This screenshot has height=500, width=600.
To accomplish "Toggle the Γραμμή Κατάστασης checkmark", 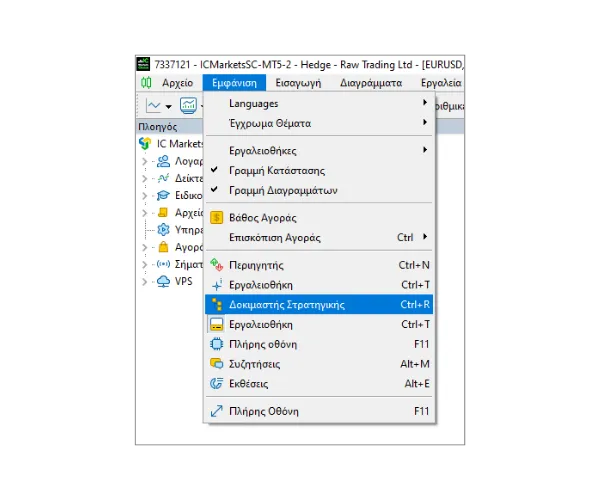I will 214,170.
